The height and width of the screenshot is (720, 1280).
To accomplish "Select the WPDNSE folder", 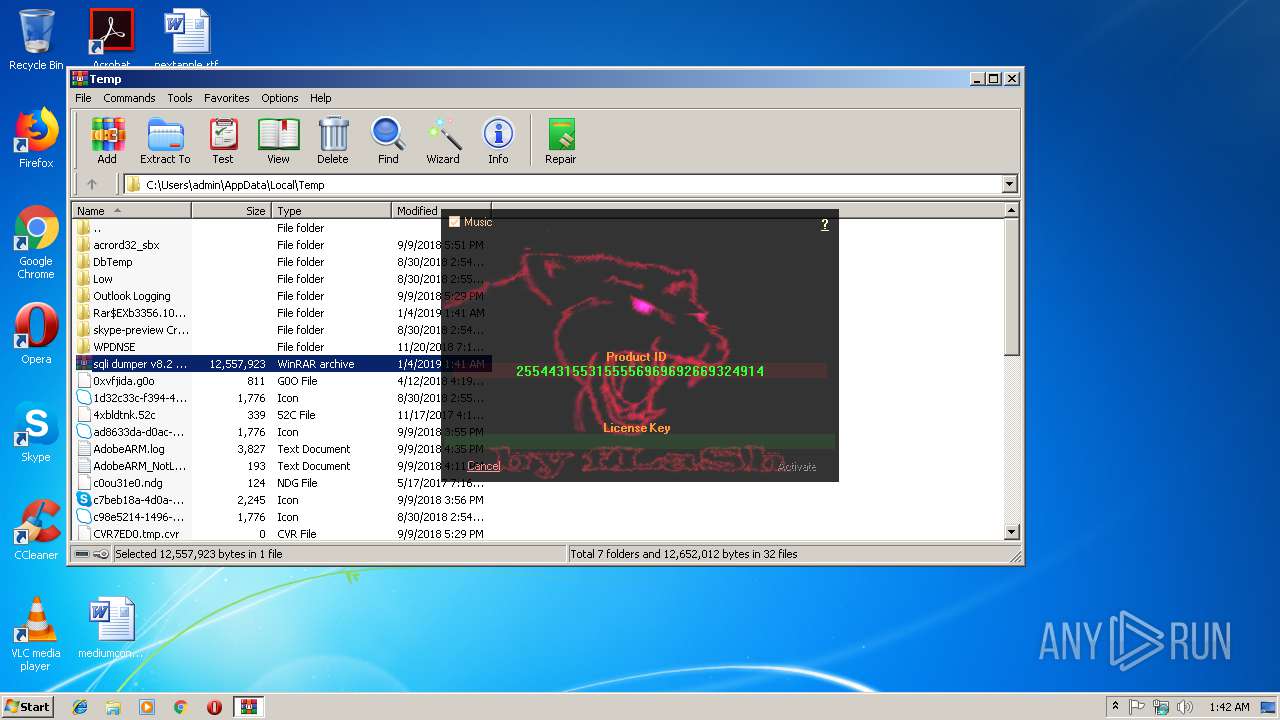I will pyautogui.click(x=114, y=347).
